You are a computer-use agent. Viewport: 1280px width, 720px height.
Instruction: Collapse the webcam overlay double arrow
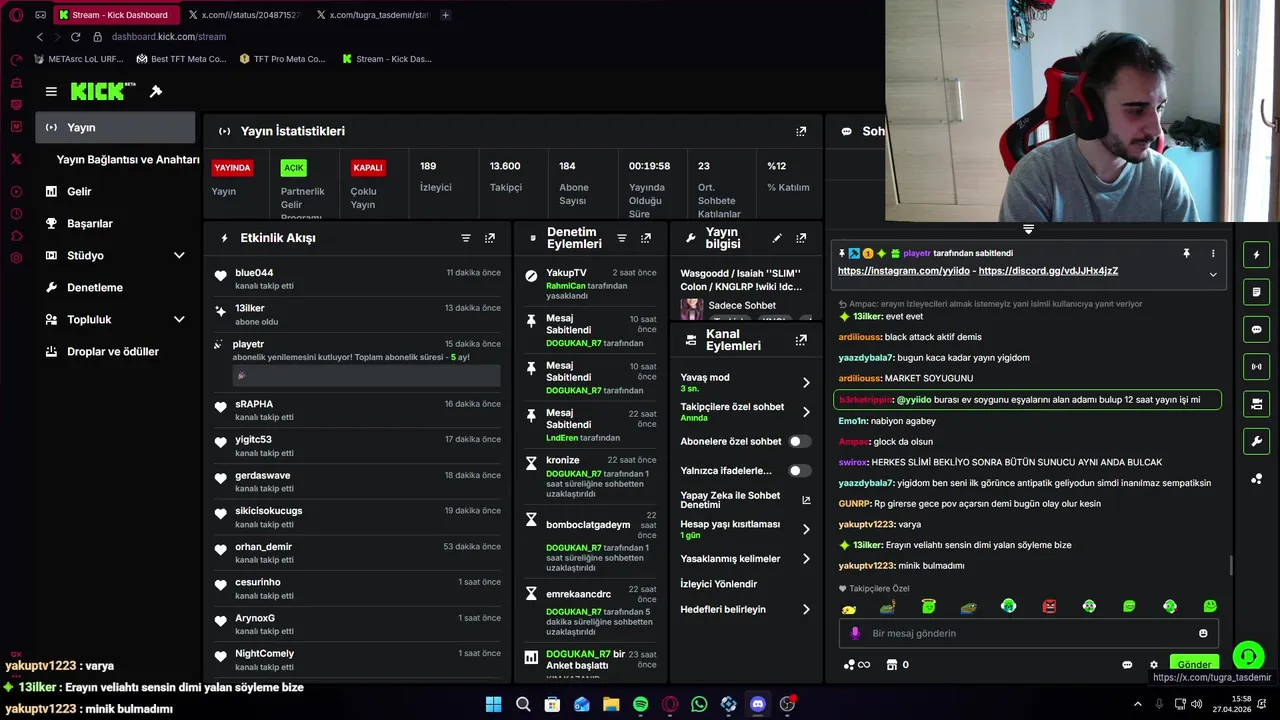(1028, 229)
